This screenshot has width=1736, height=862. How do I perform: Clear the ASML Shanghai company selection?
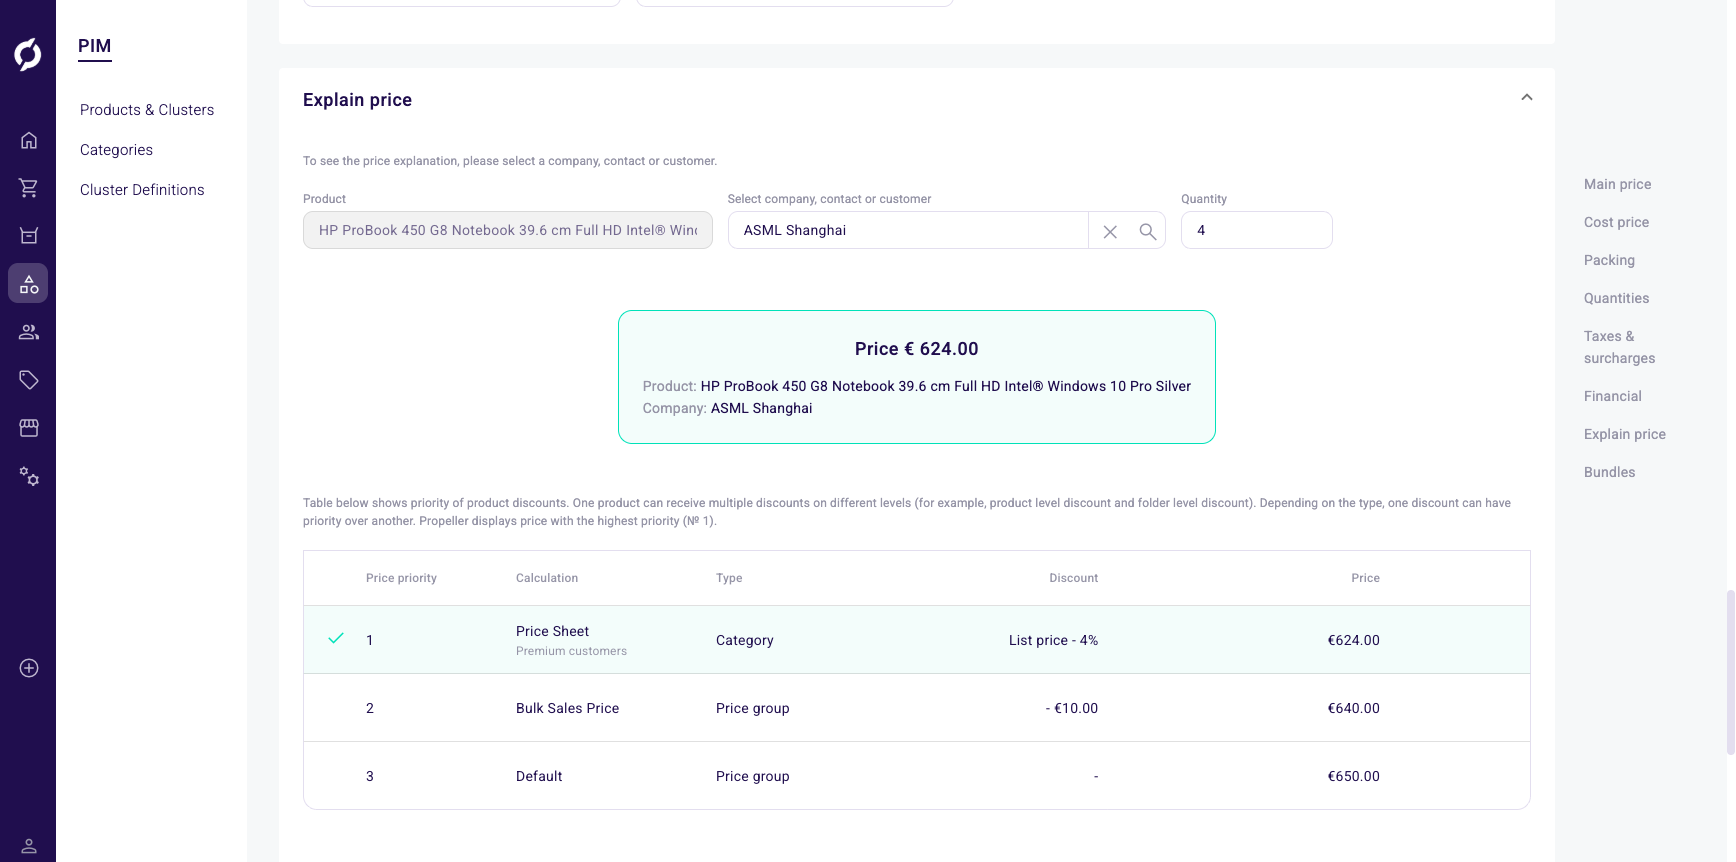point(1110,231)
